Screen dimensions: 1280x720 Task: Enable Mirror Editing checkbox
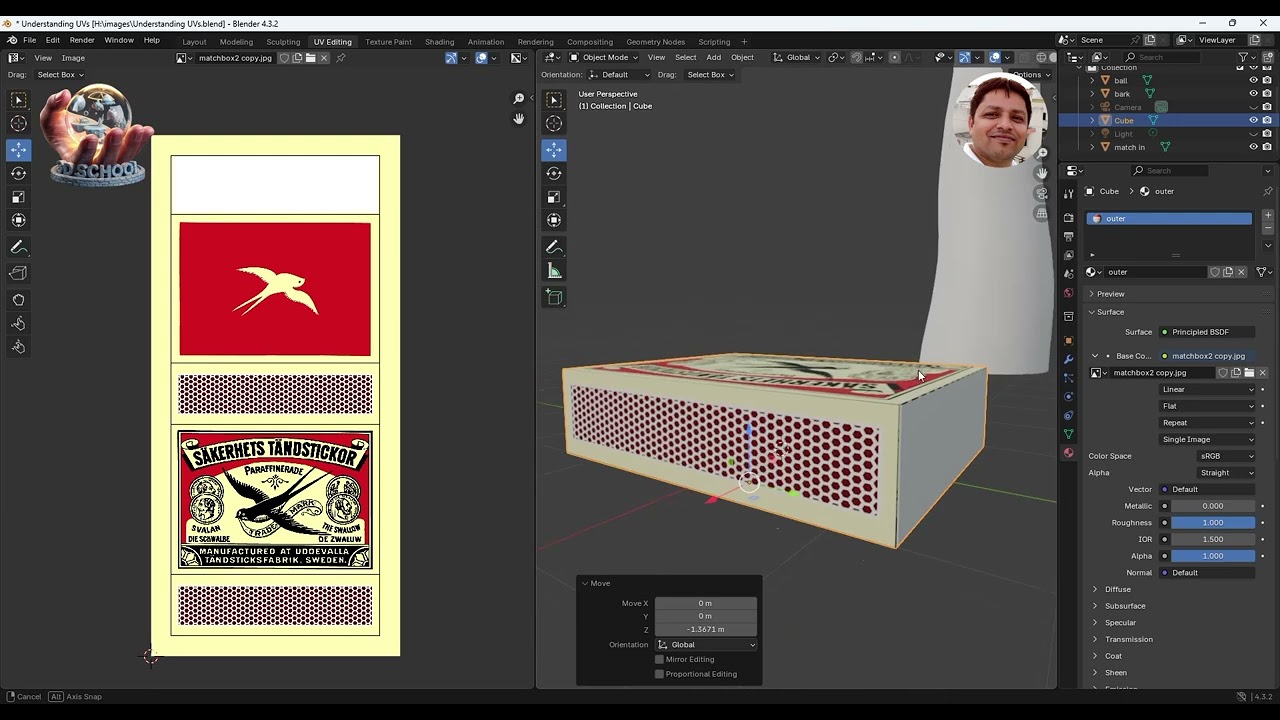[x=659, y=659]
